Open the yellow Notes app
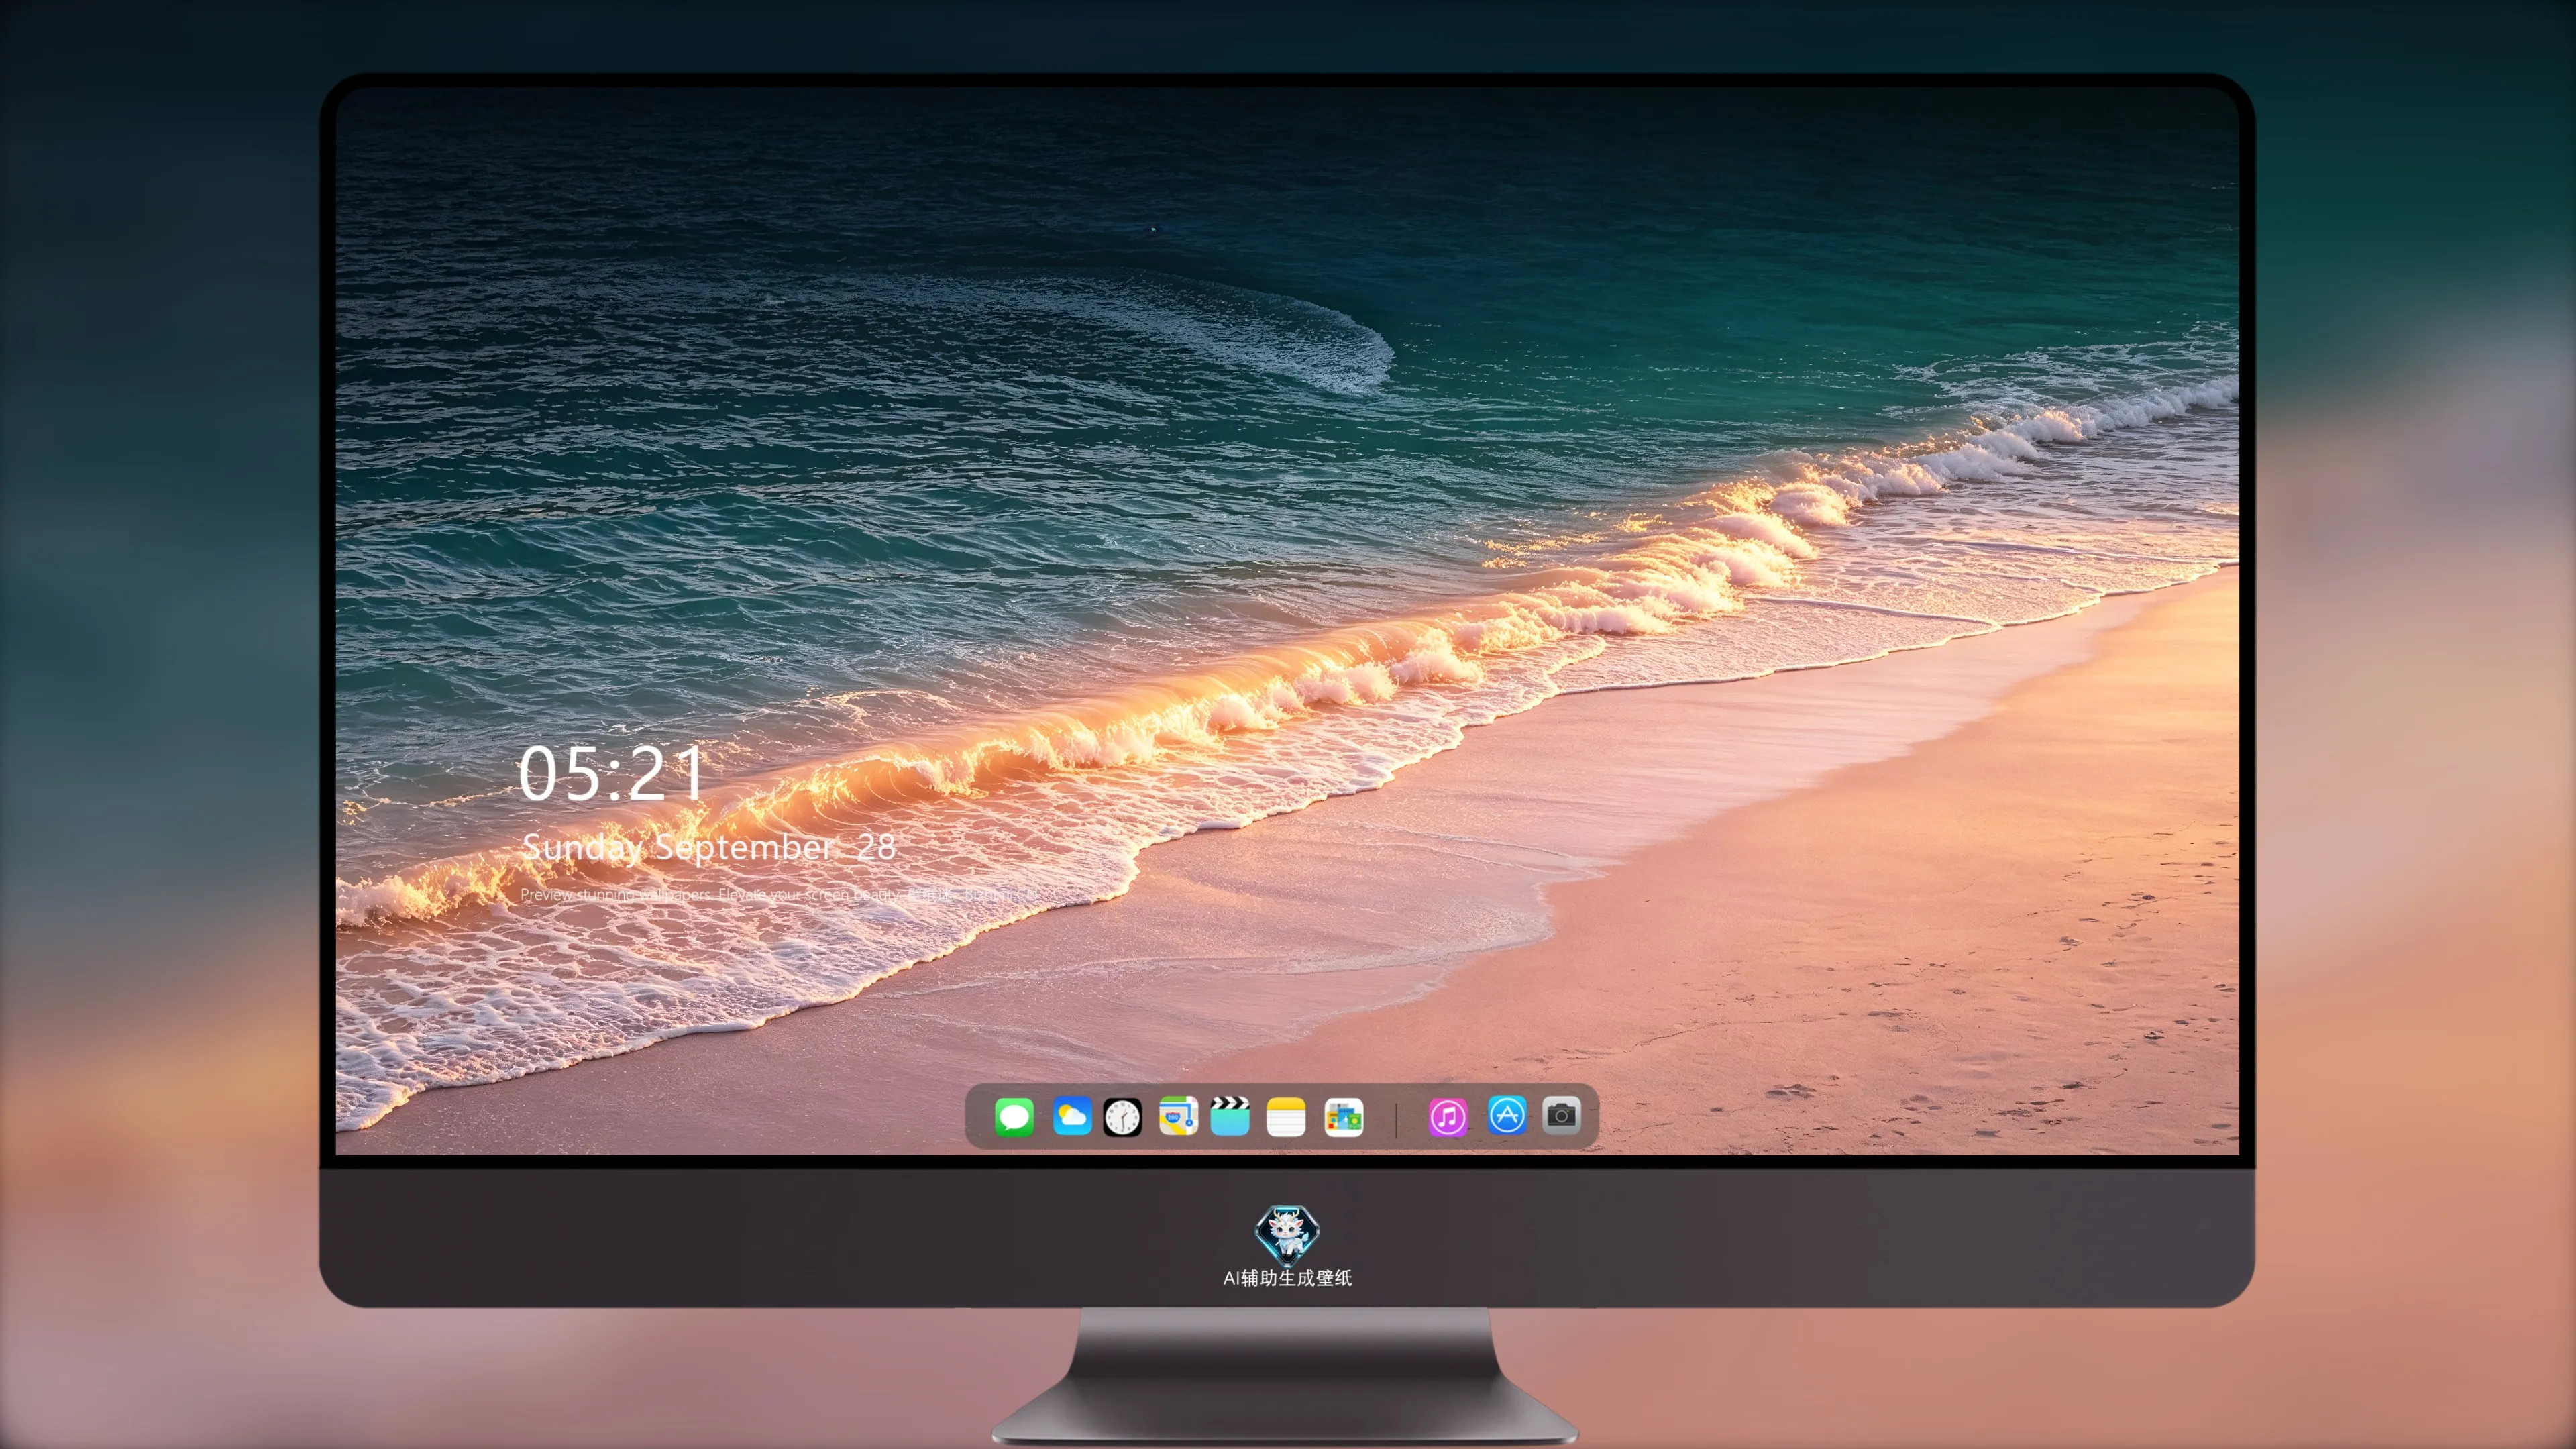This screenshot has height=1449, width=2576. (x=1286, y=1116)
